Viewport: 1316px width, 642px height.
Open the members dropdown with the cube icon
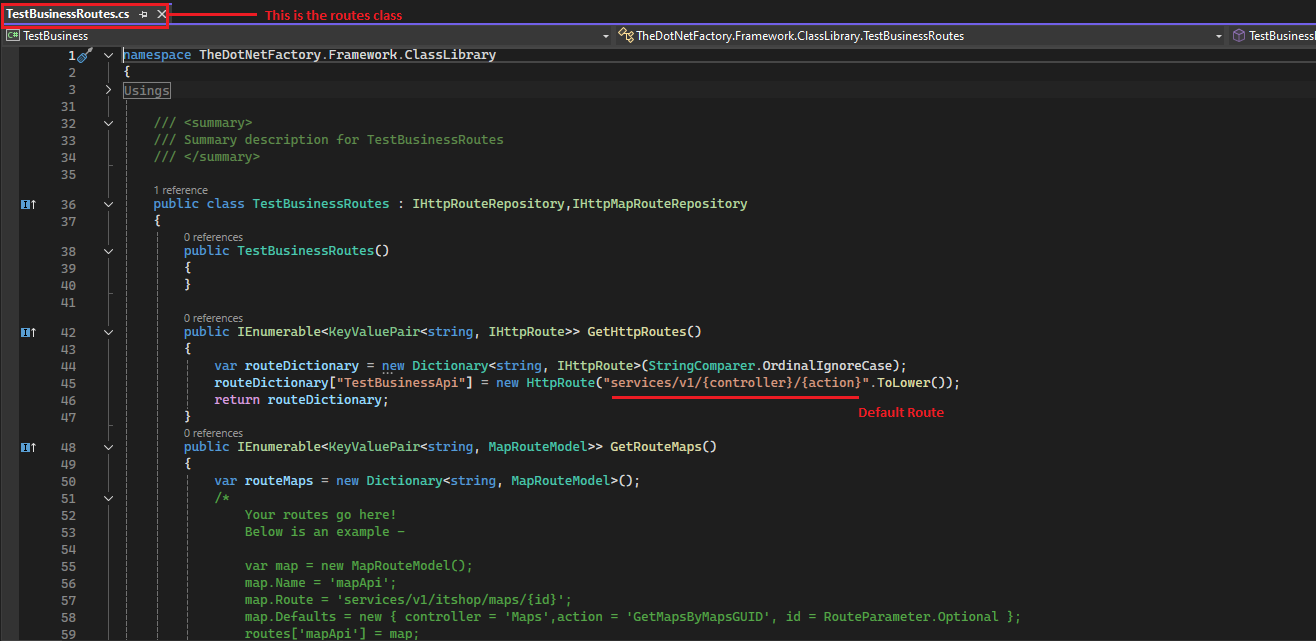point(1273,36)
